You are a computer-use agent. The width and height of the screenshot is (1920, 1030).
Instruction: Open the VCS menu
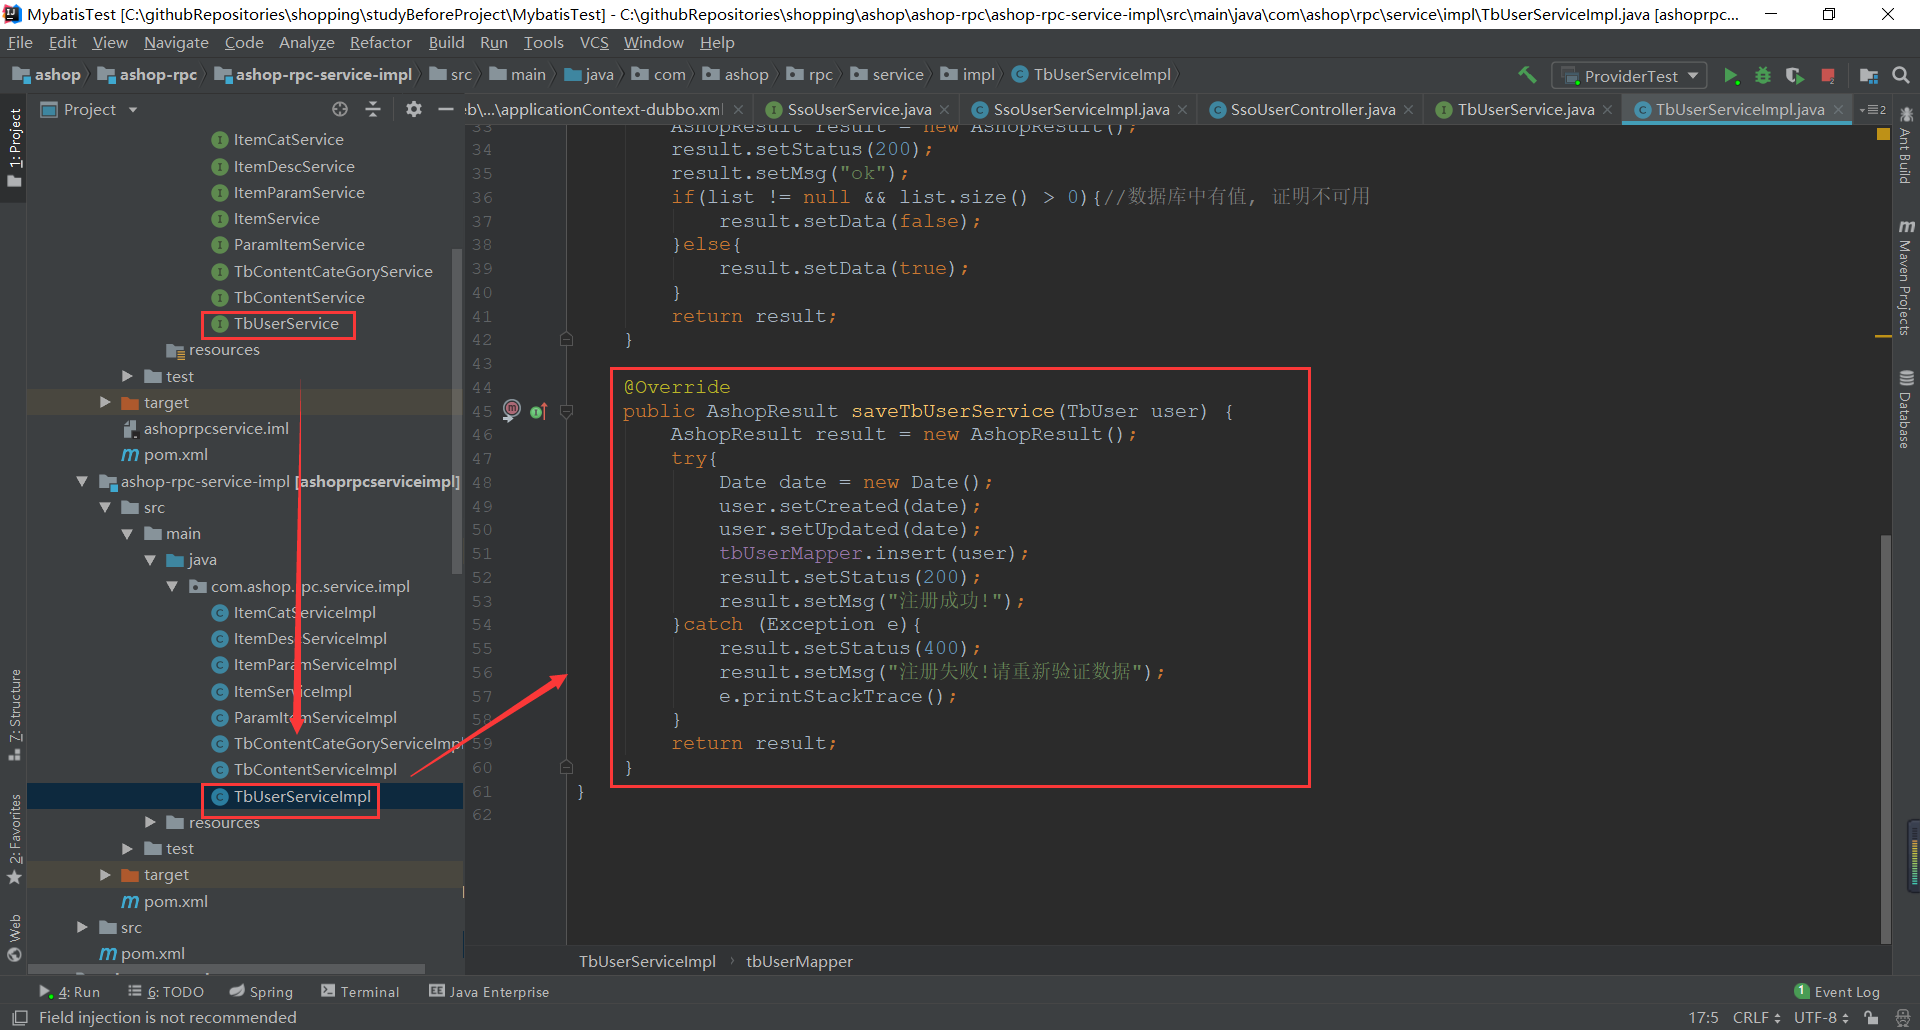[594, 42]
